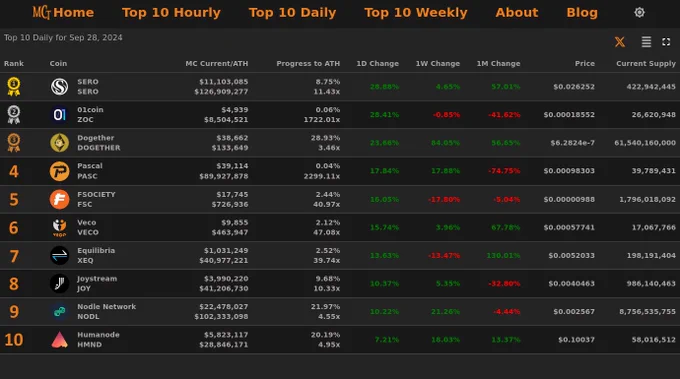Sort by Current Supply header
Screen dimensions: 680x379
click(646, 63)
